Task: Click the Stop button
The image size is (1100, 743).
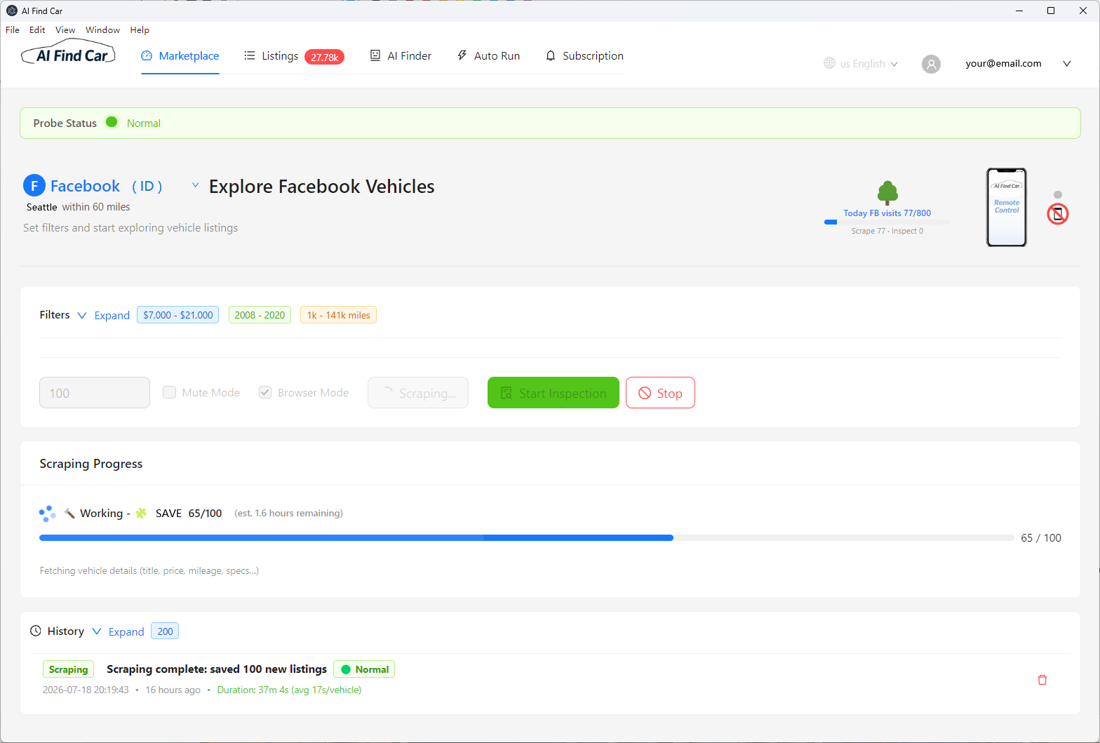Action: tap(660, 393)
